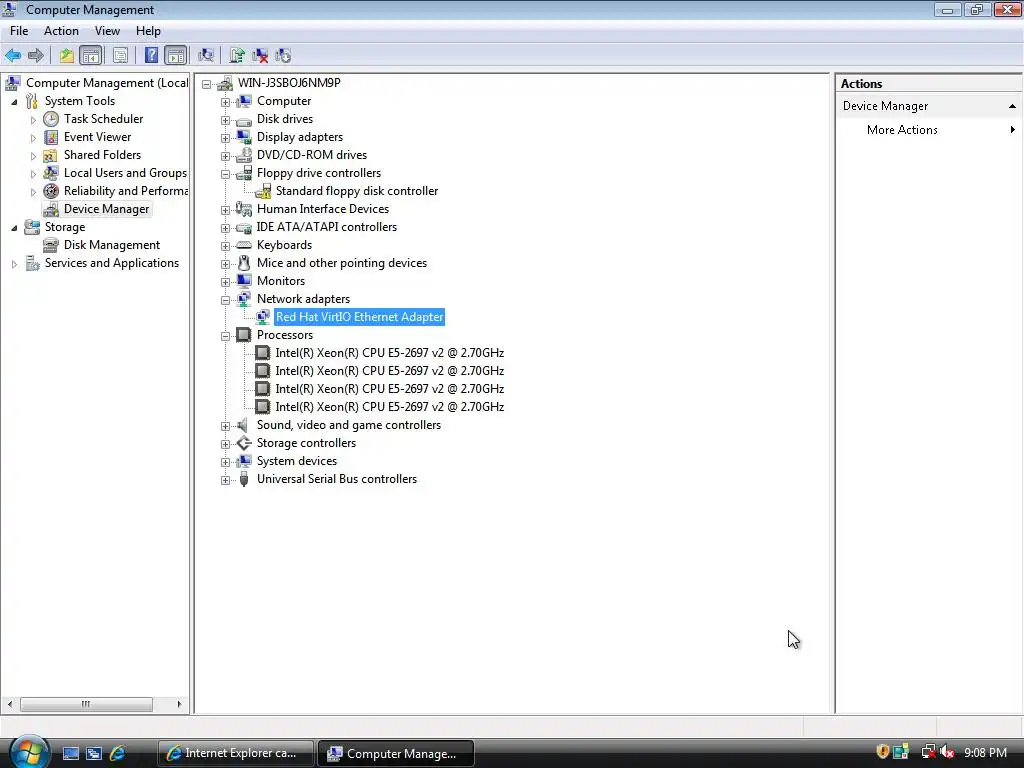
Task: Click the console tree scroll right arrow
Action: [x=179, y=704]
